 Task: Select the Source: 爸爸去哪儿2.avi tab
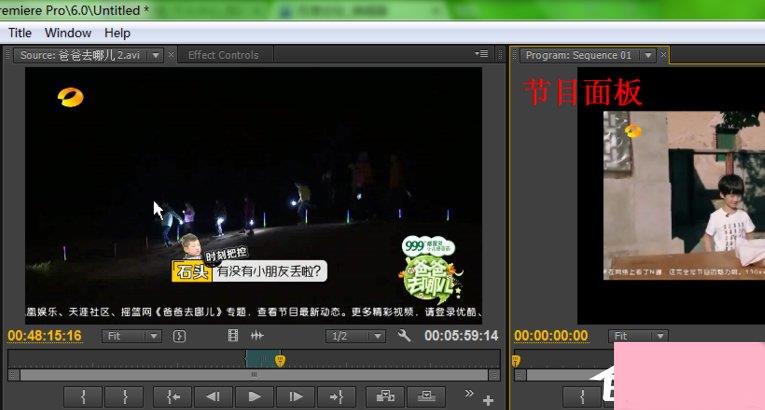click(x=81, y=55)
